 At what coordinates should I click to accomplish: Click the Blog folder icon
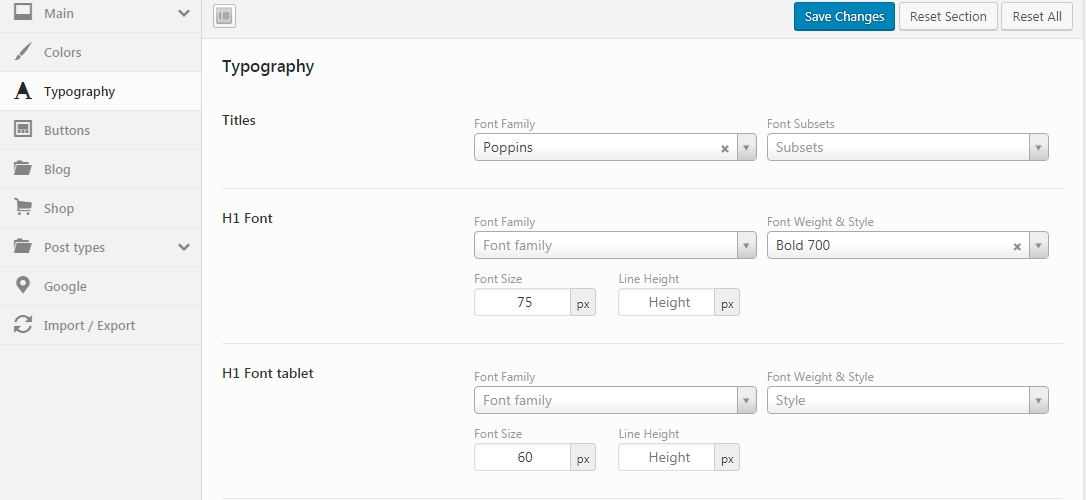click(23, 169)
